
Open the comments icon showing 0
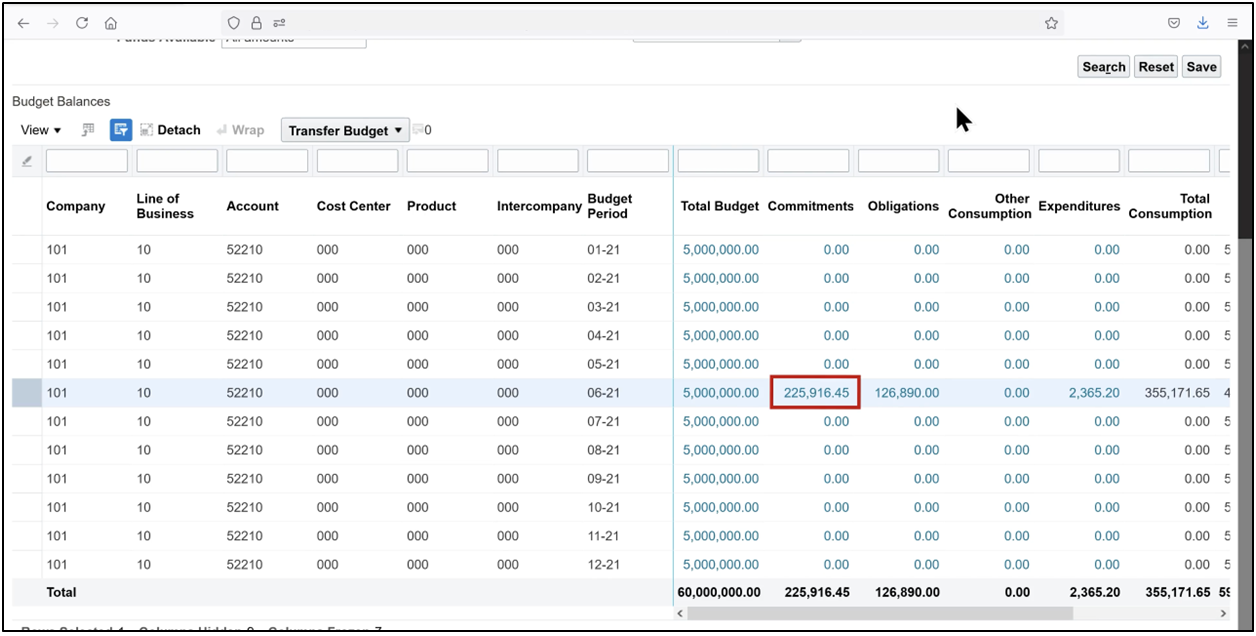tap(420, 129)
